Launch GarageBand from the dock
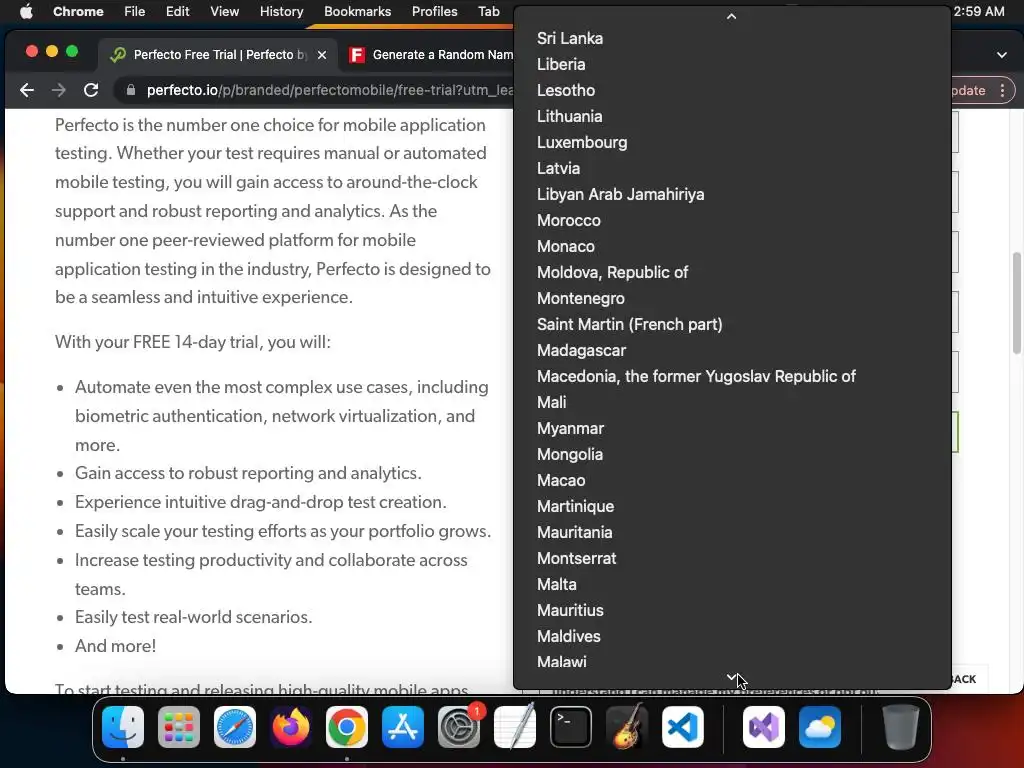 click(627, 727)
